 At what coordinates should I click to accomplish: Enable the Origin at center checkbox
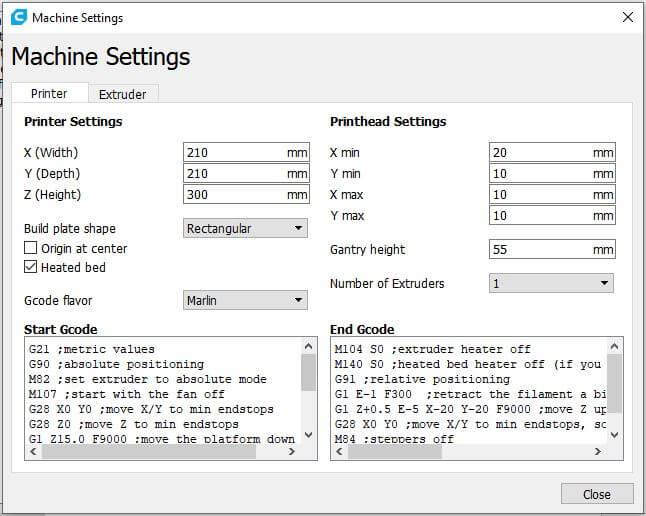[x=31, y=248]
